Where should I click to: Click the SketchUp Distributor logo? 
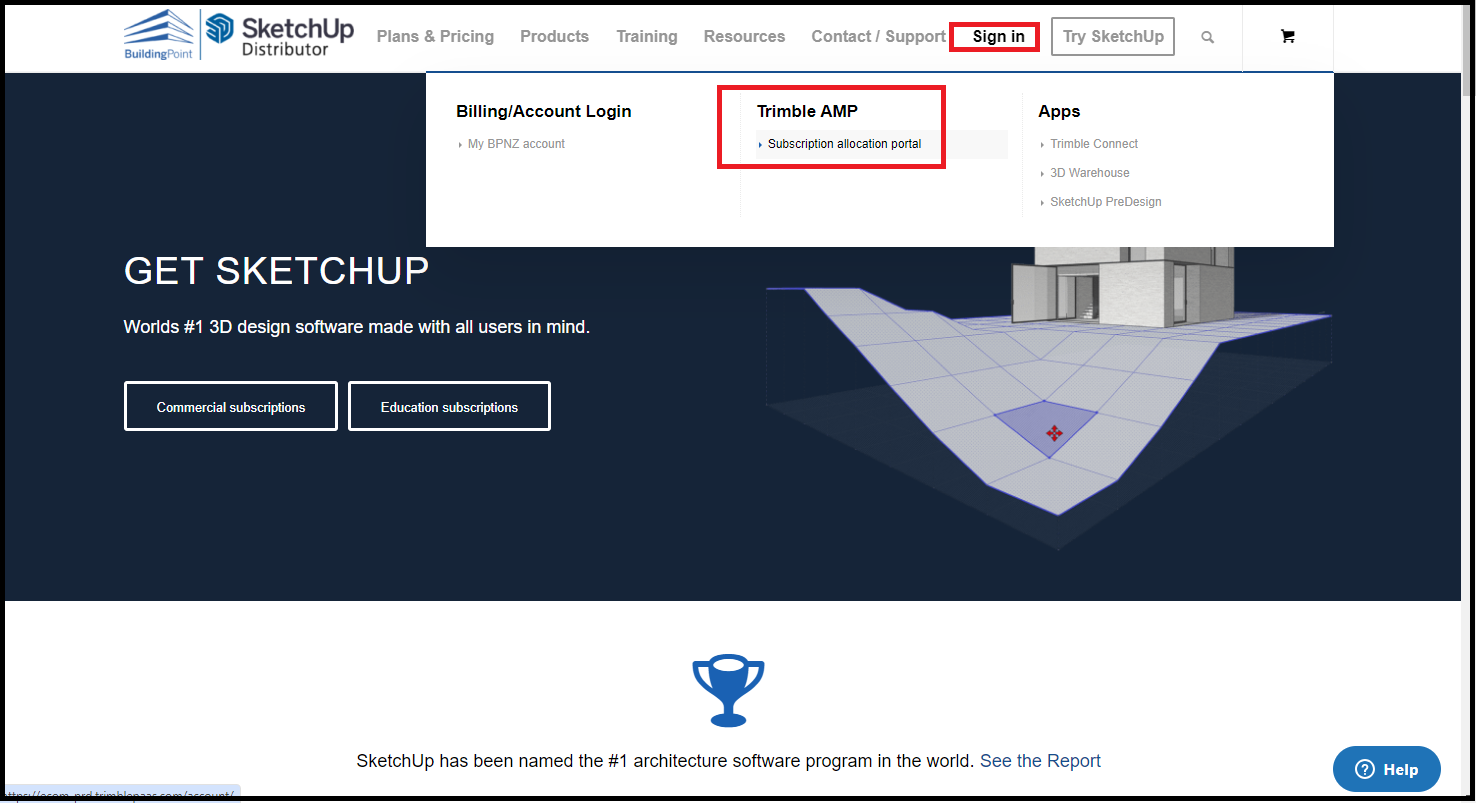coord(280,35)
